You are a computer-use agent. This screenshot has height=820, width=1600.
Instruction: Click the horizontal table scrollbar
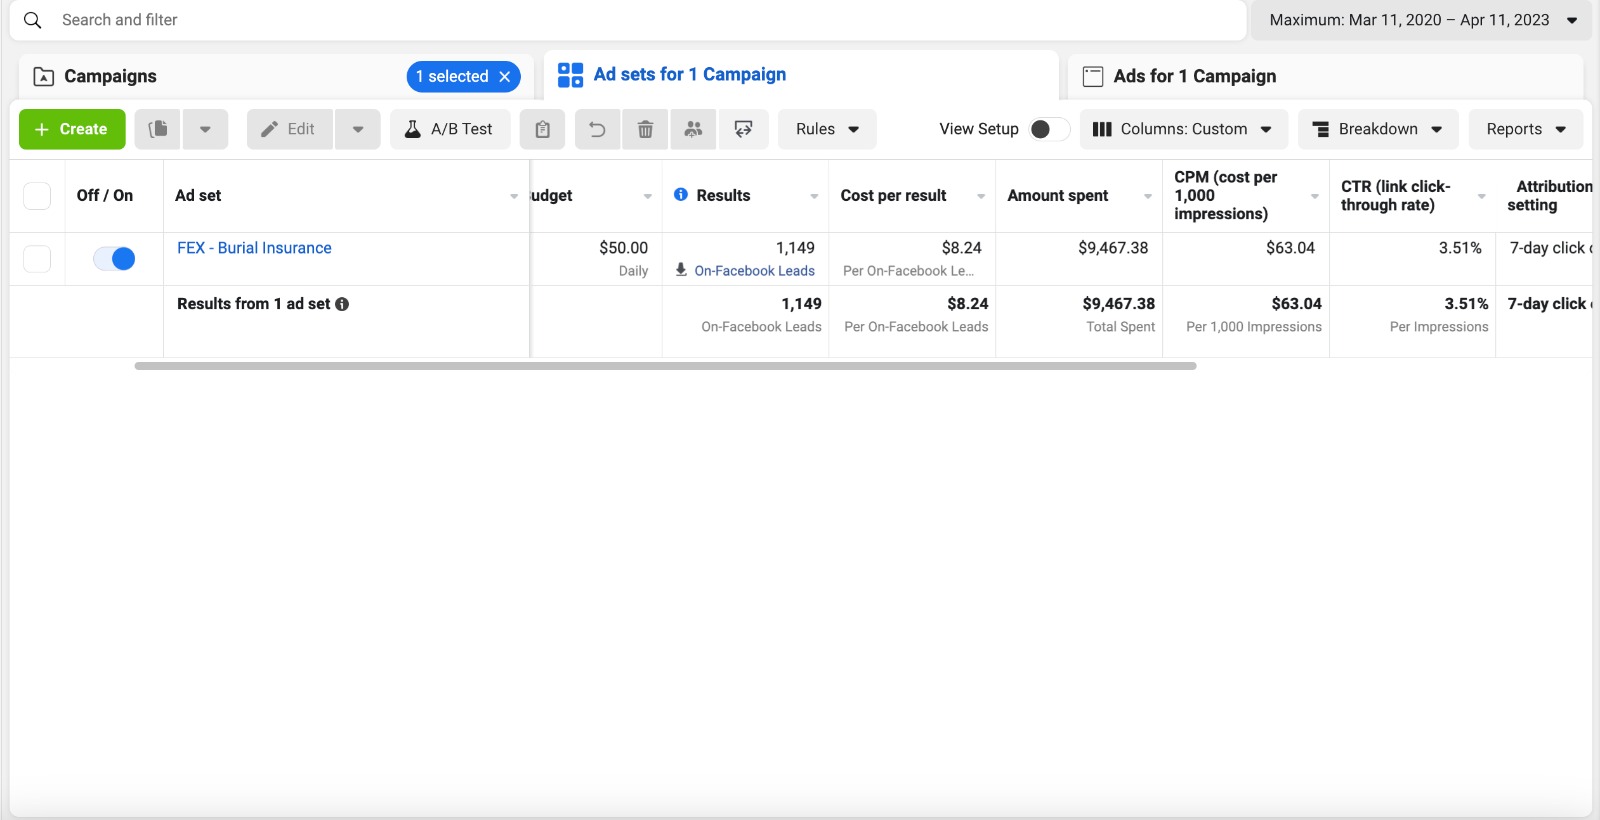pyautogui.click(x=665, y=366)
